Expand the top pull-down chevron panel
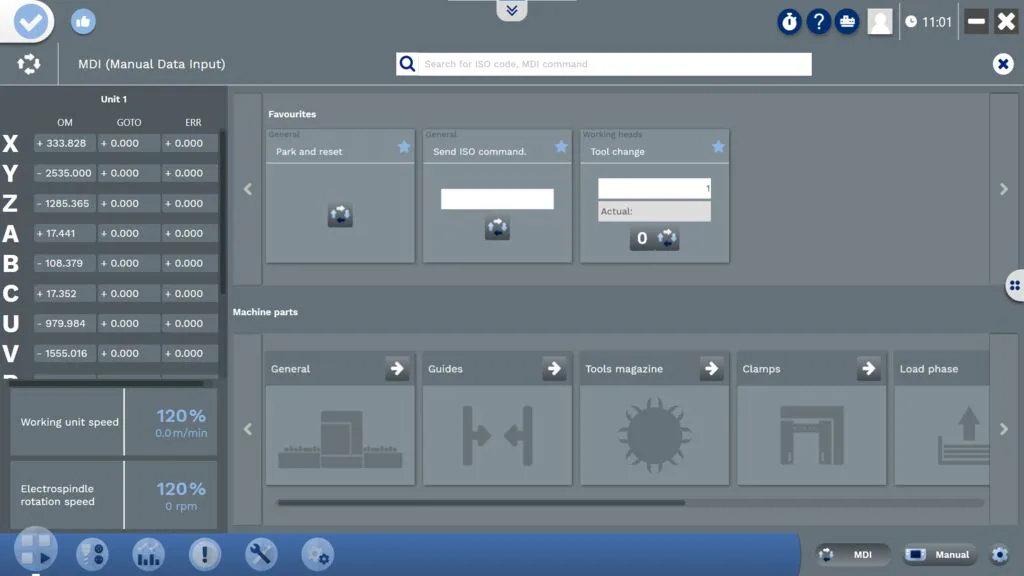Viewport: 1024px width, 576px height. (x=512, y=11)
